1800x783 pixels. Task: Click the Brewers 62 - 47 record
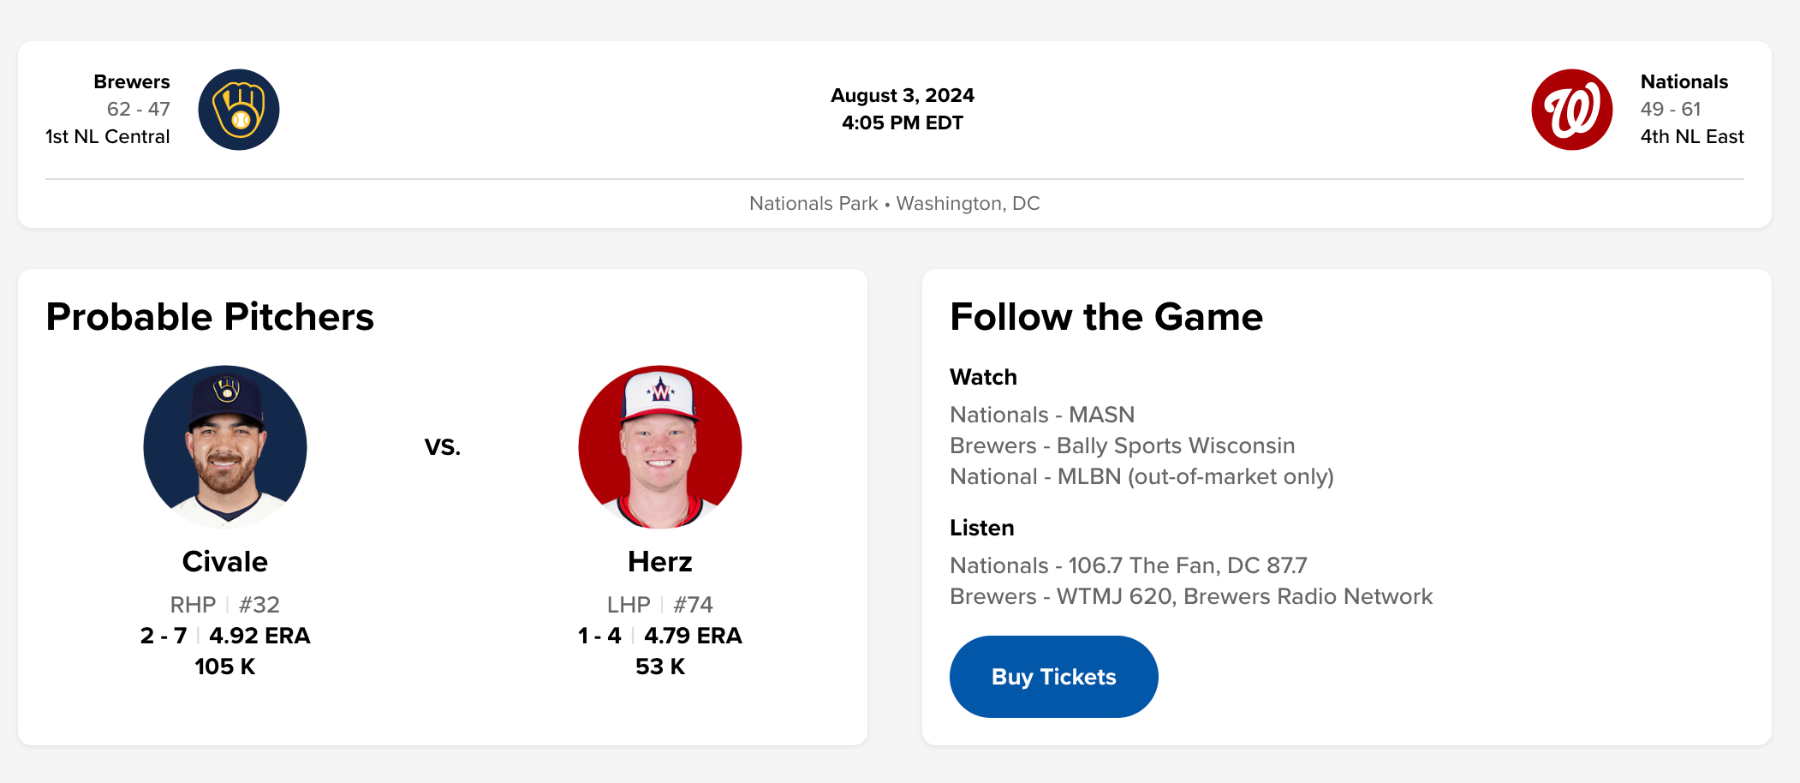pyautogui.click(x=138, y=109)
